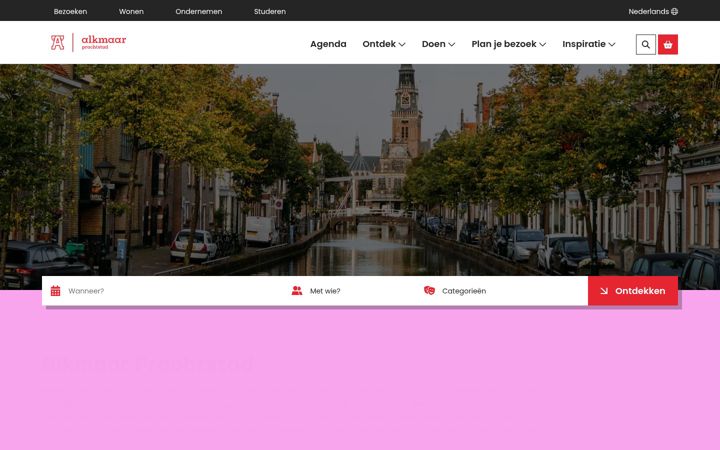Go to the Bezoeken section
The width and height of the screenshot is (720, 450).
coord(70,11)
